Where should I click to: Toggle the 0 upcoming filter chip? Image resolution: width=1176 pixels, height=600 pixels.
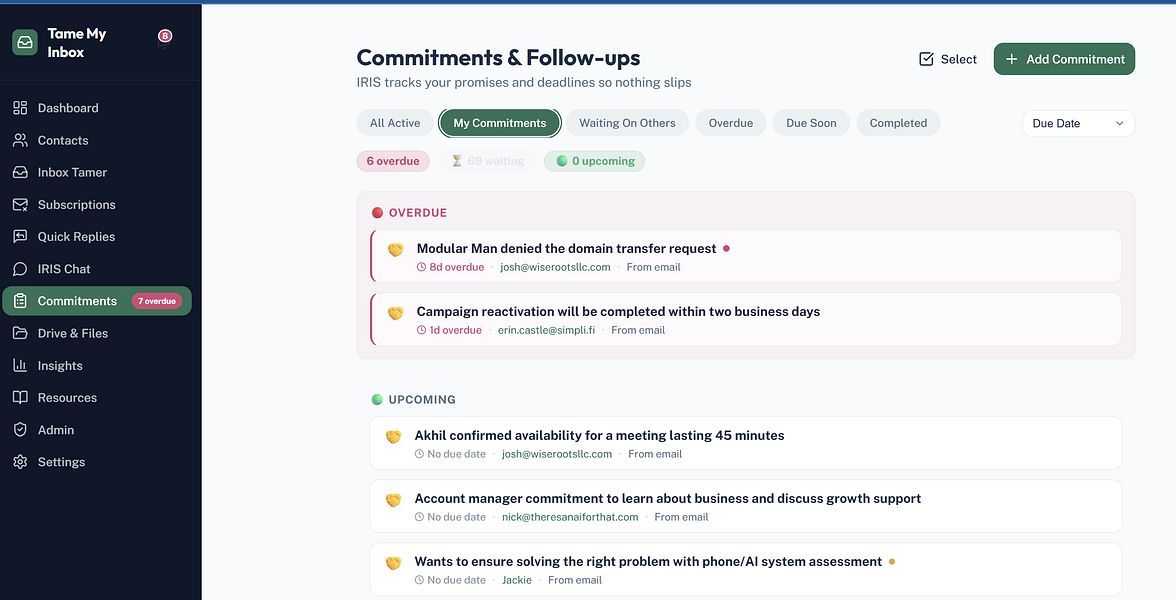pos(594,161)
